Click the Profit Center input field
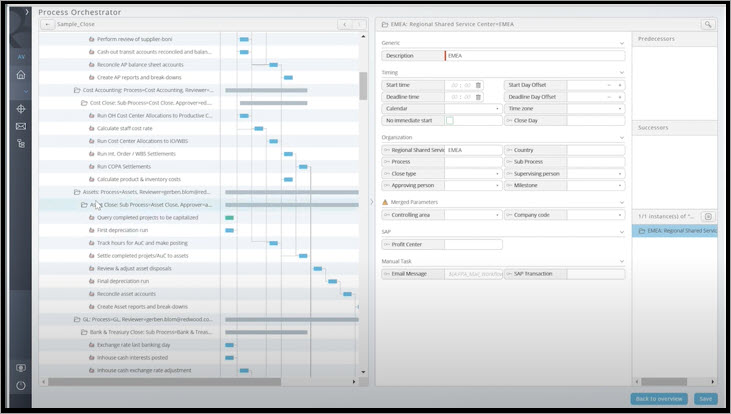The height and width of the screenshot is (414, 731). tap(473, 244)
